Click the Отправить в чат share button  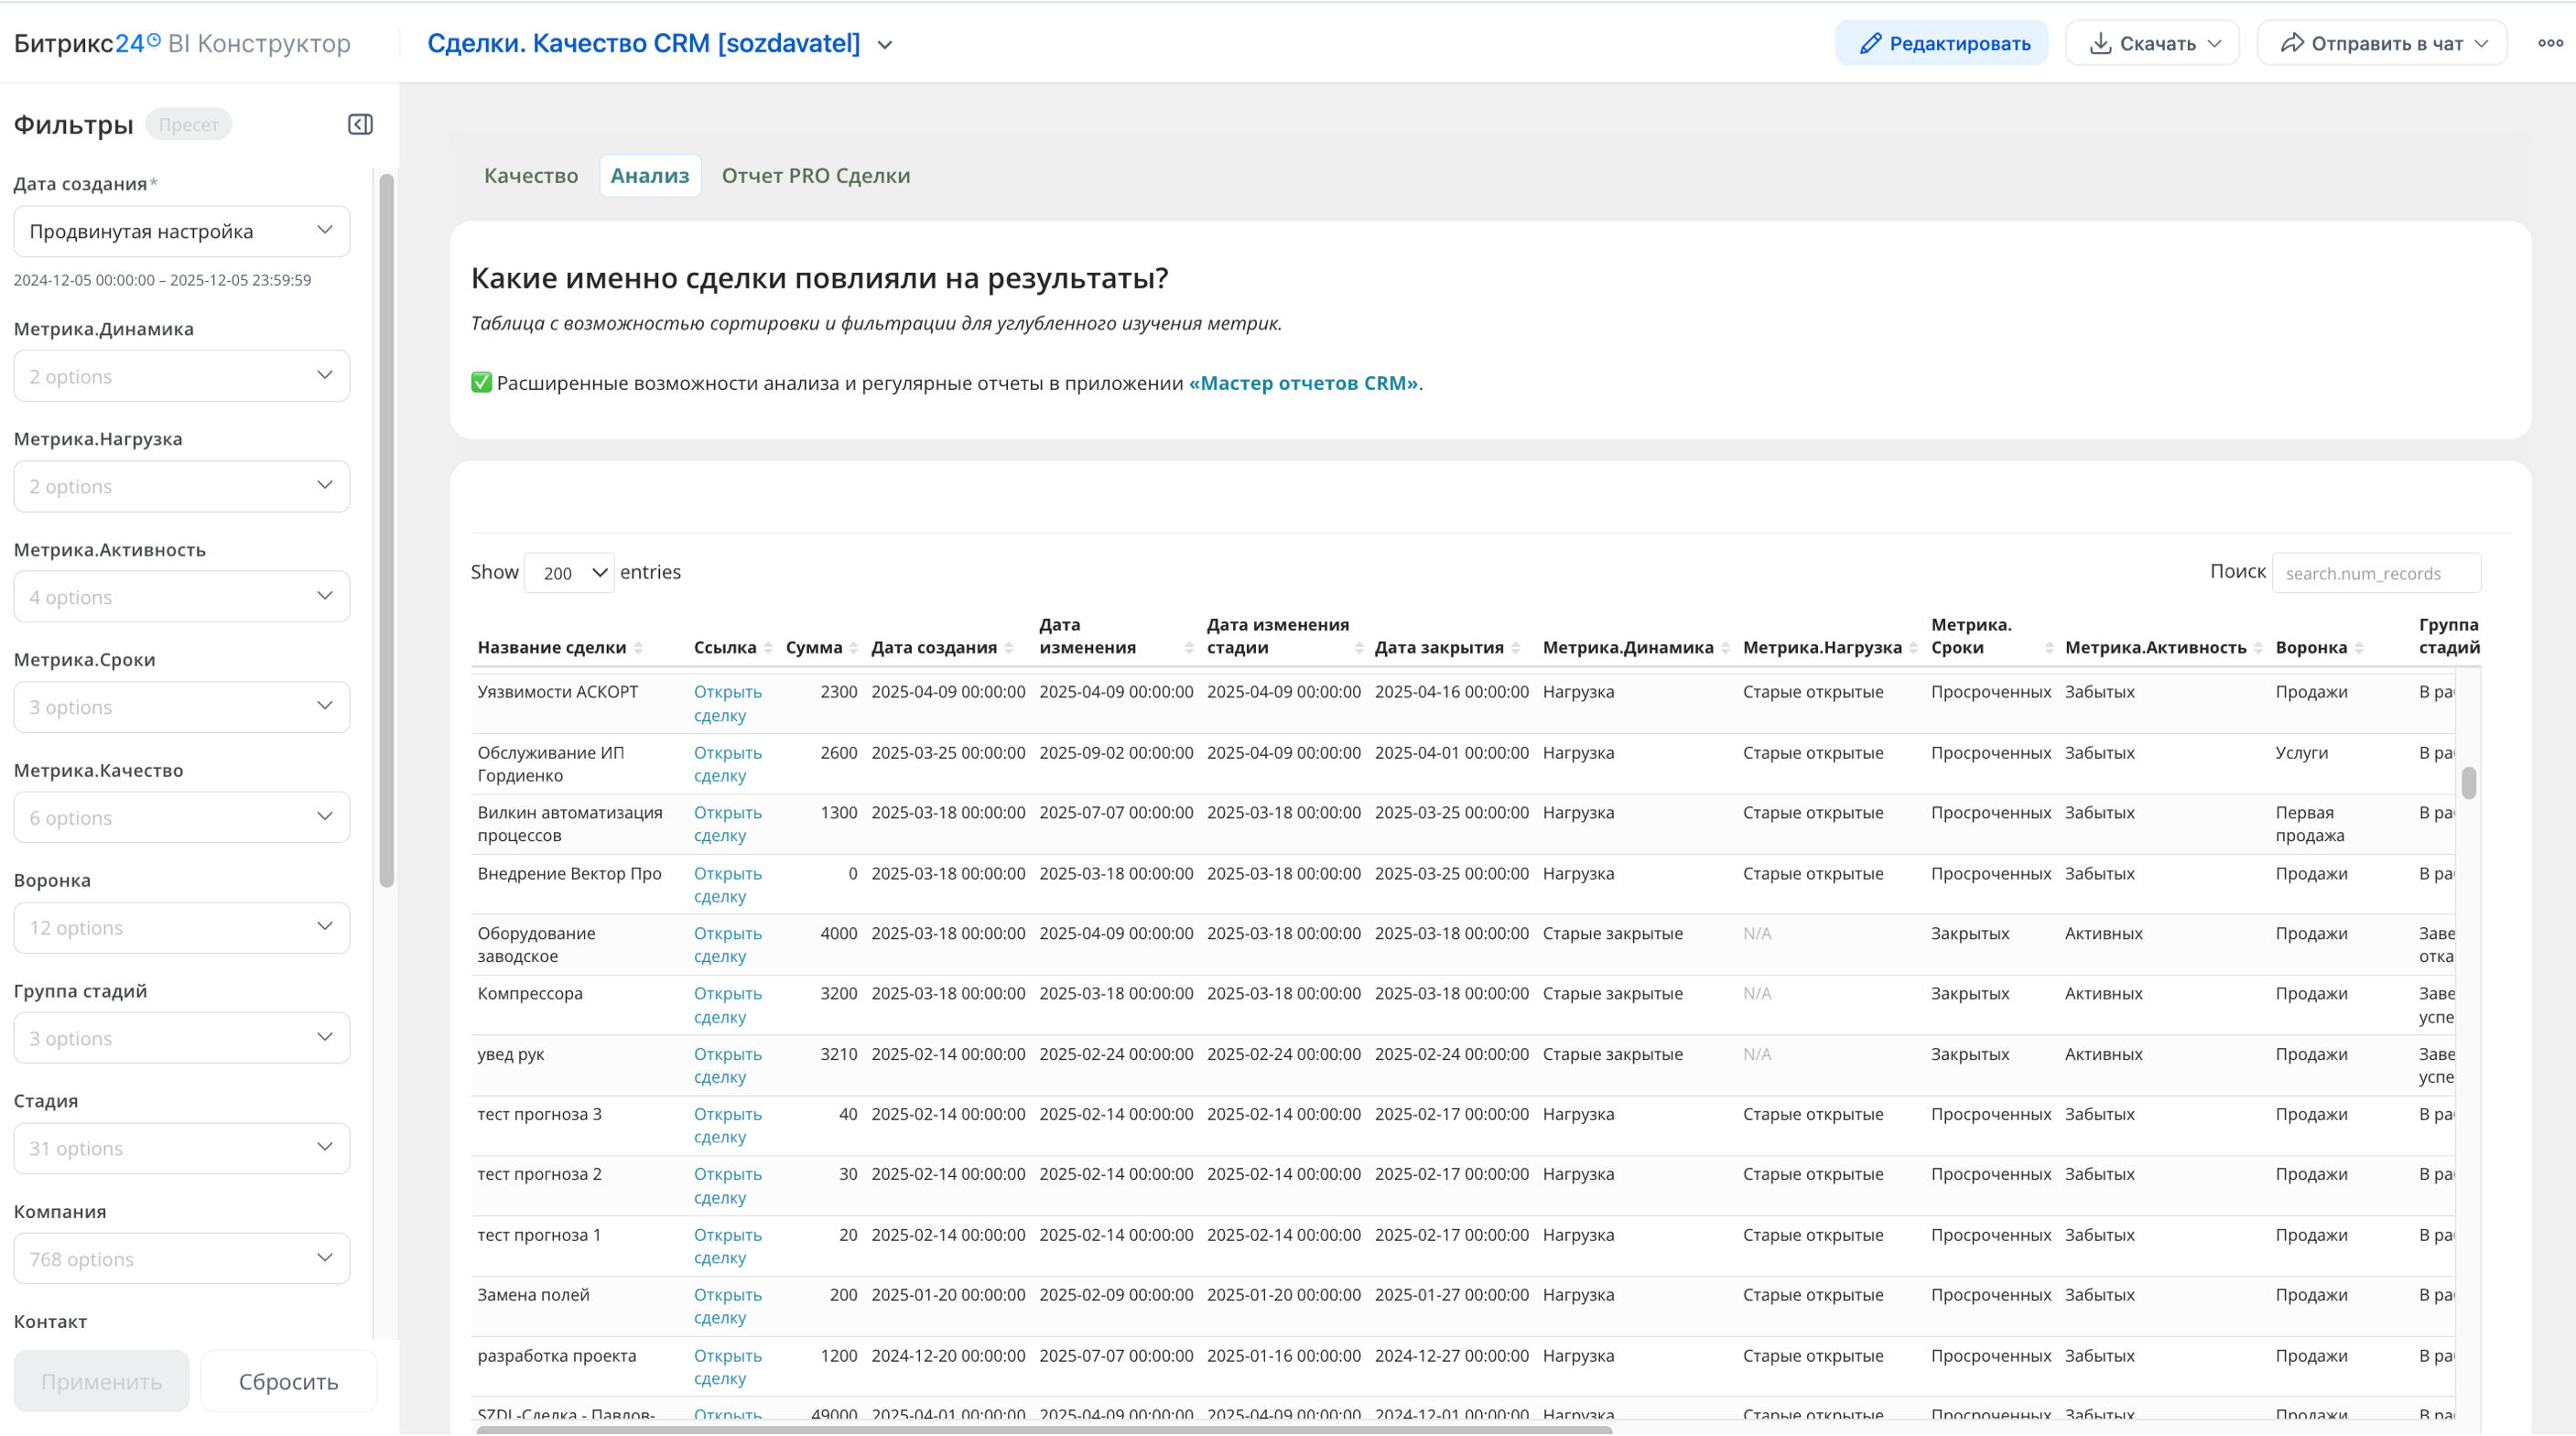coord(2381,43)
